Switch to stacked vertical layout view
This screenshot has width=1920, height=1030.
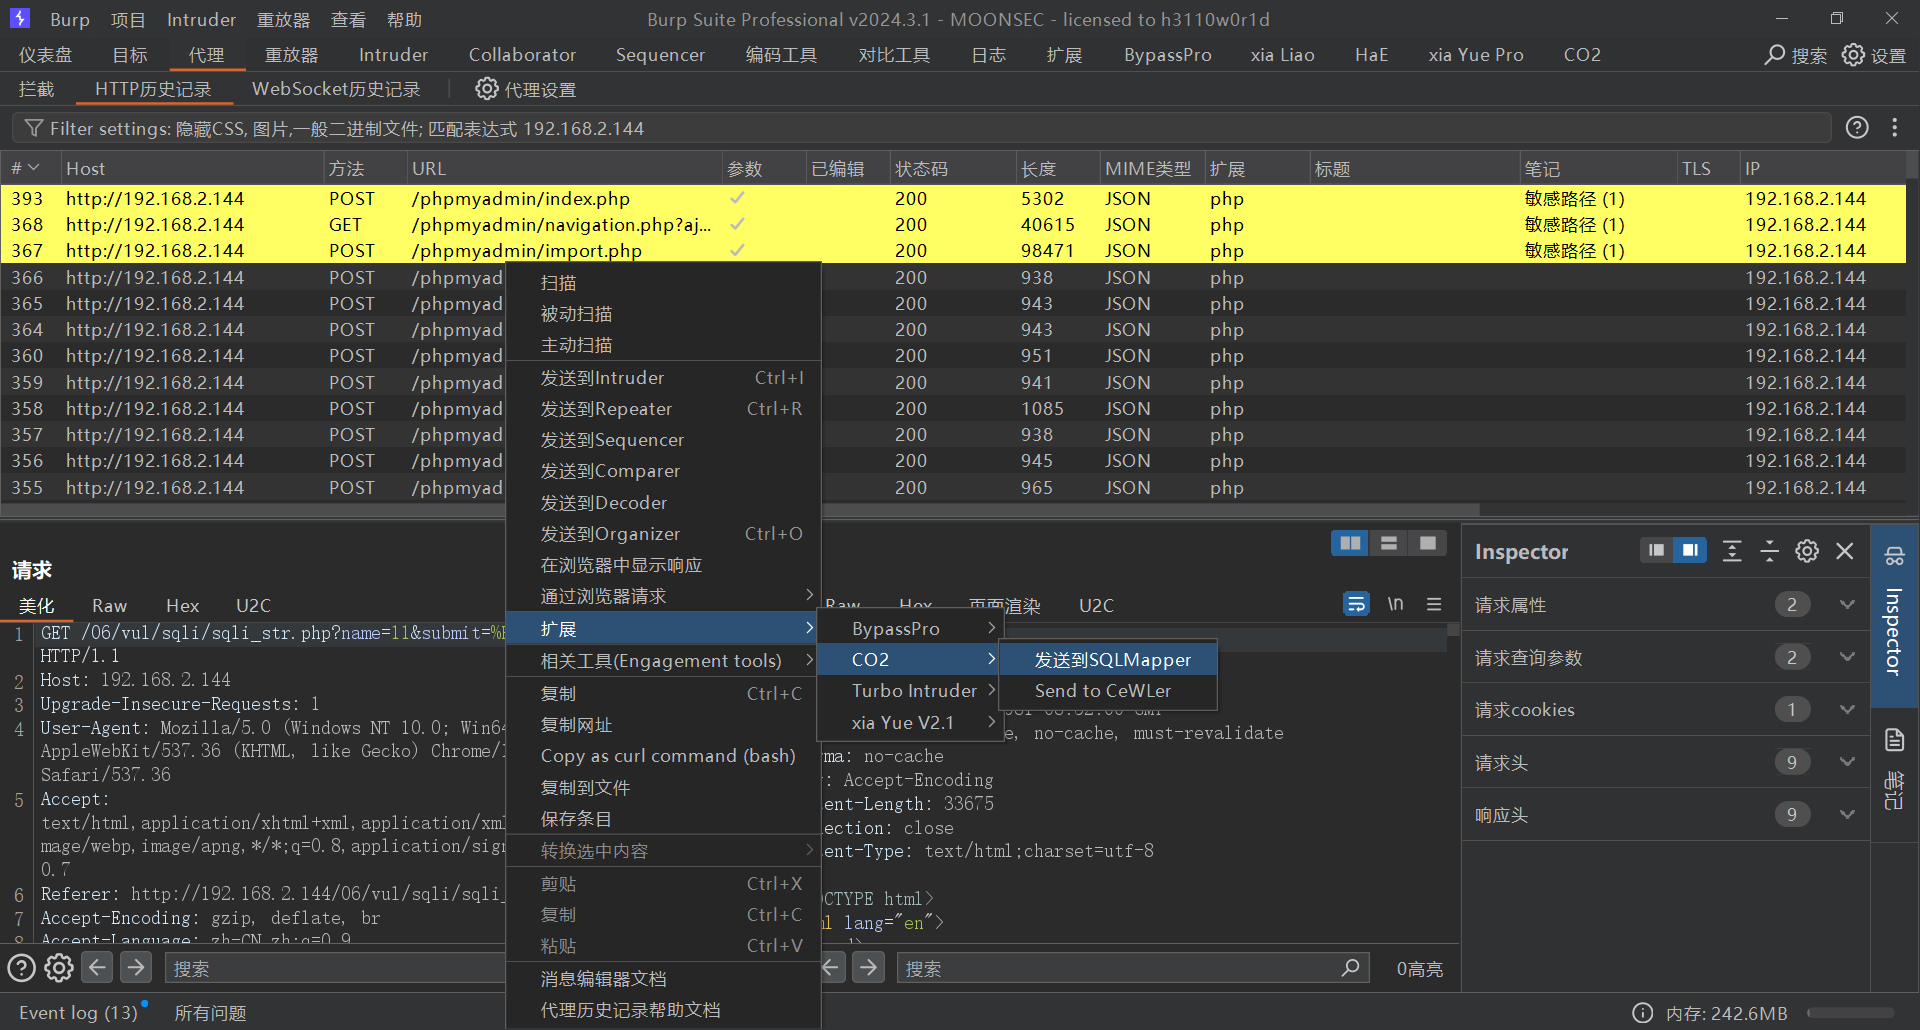[1389, 543]
